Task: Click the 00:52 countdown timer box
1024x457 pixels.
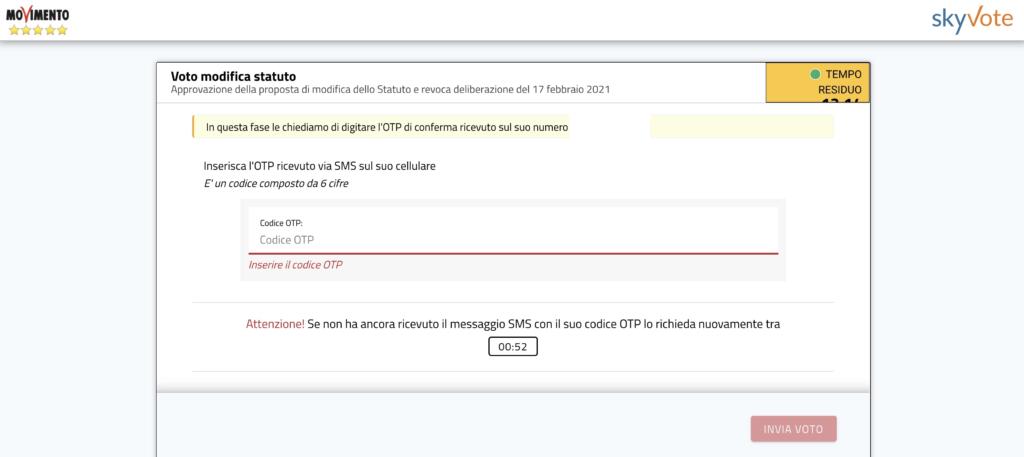Action: pyautogui.click(x=513, y=347)
